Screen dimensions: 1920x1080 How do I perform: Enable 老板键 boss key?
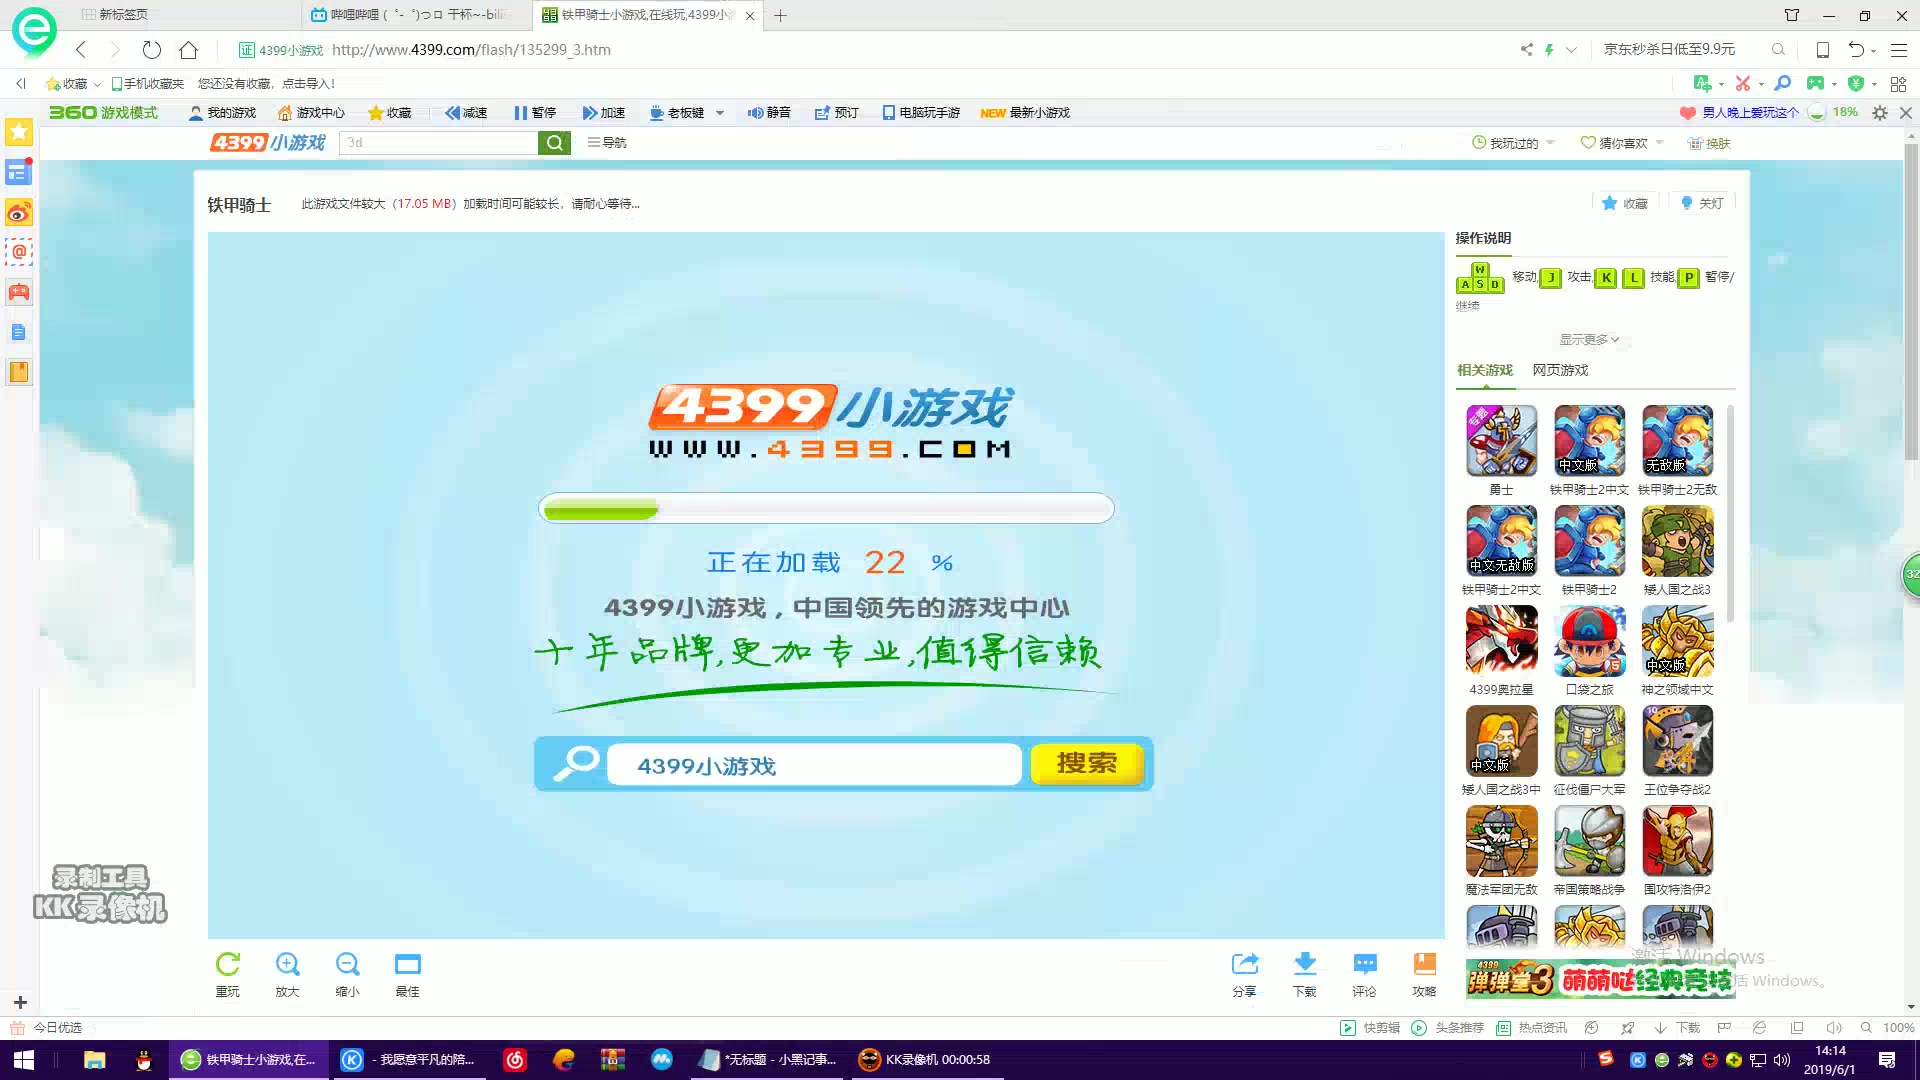click(676, 113)
